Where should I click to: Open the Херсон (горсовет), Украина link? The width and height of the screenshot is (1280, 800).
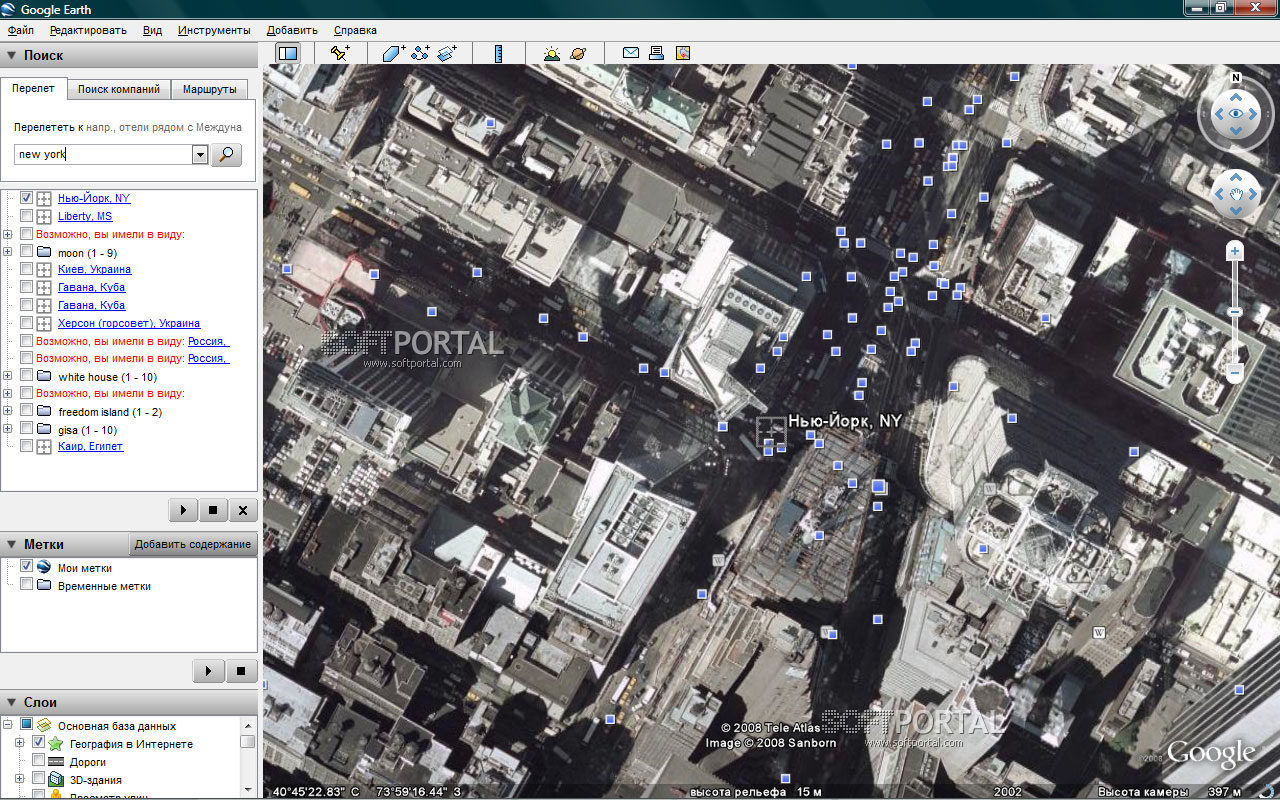[129, 324]
